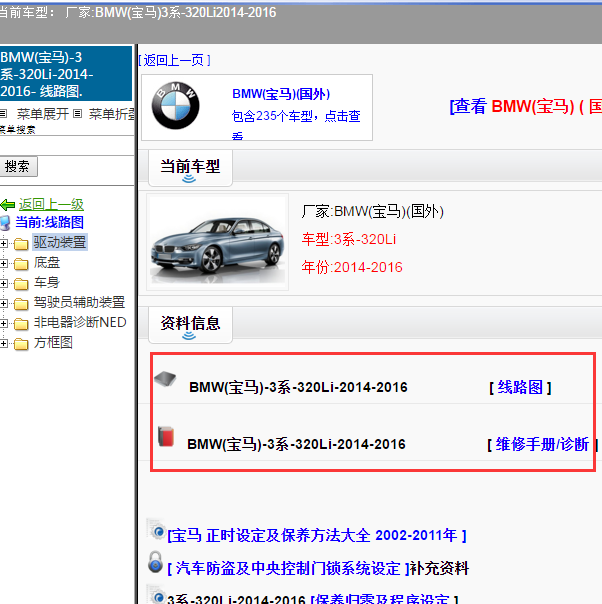
Task: Click 车型:3系-320Li text
Action: (349, 239)
